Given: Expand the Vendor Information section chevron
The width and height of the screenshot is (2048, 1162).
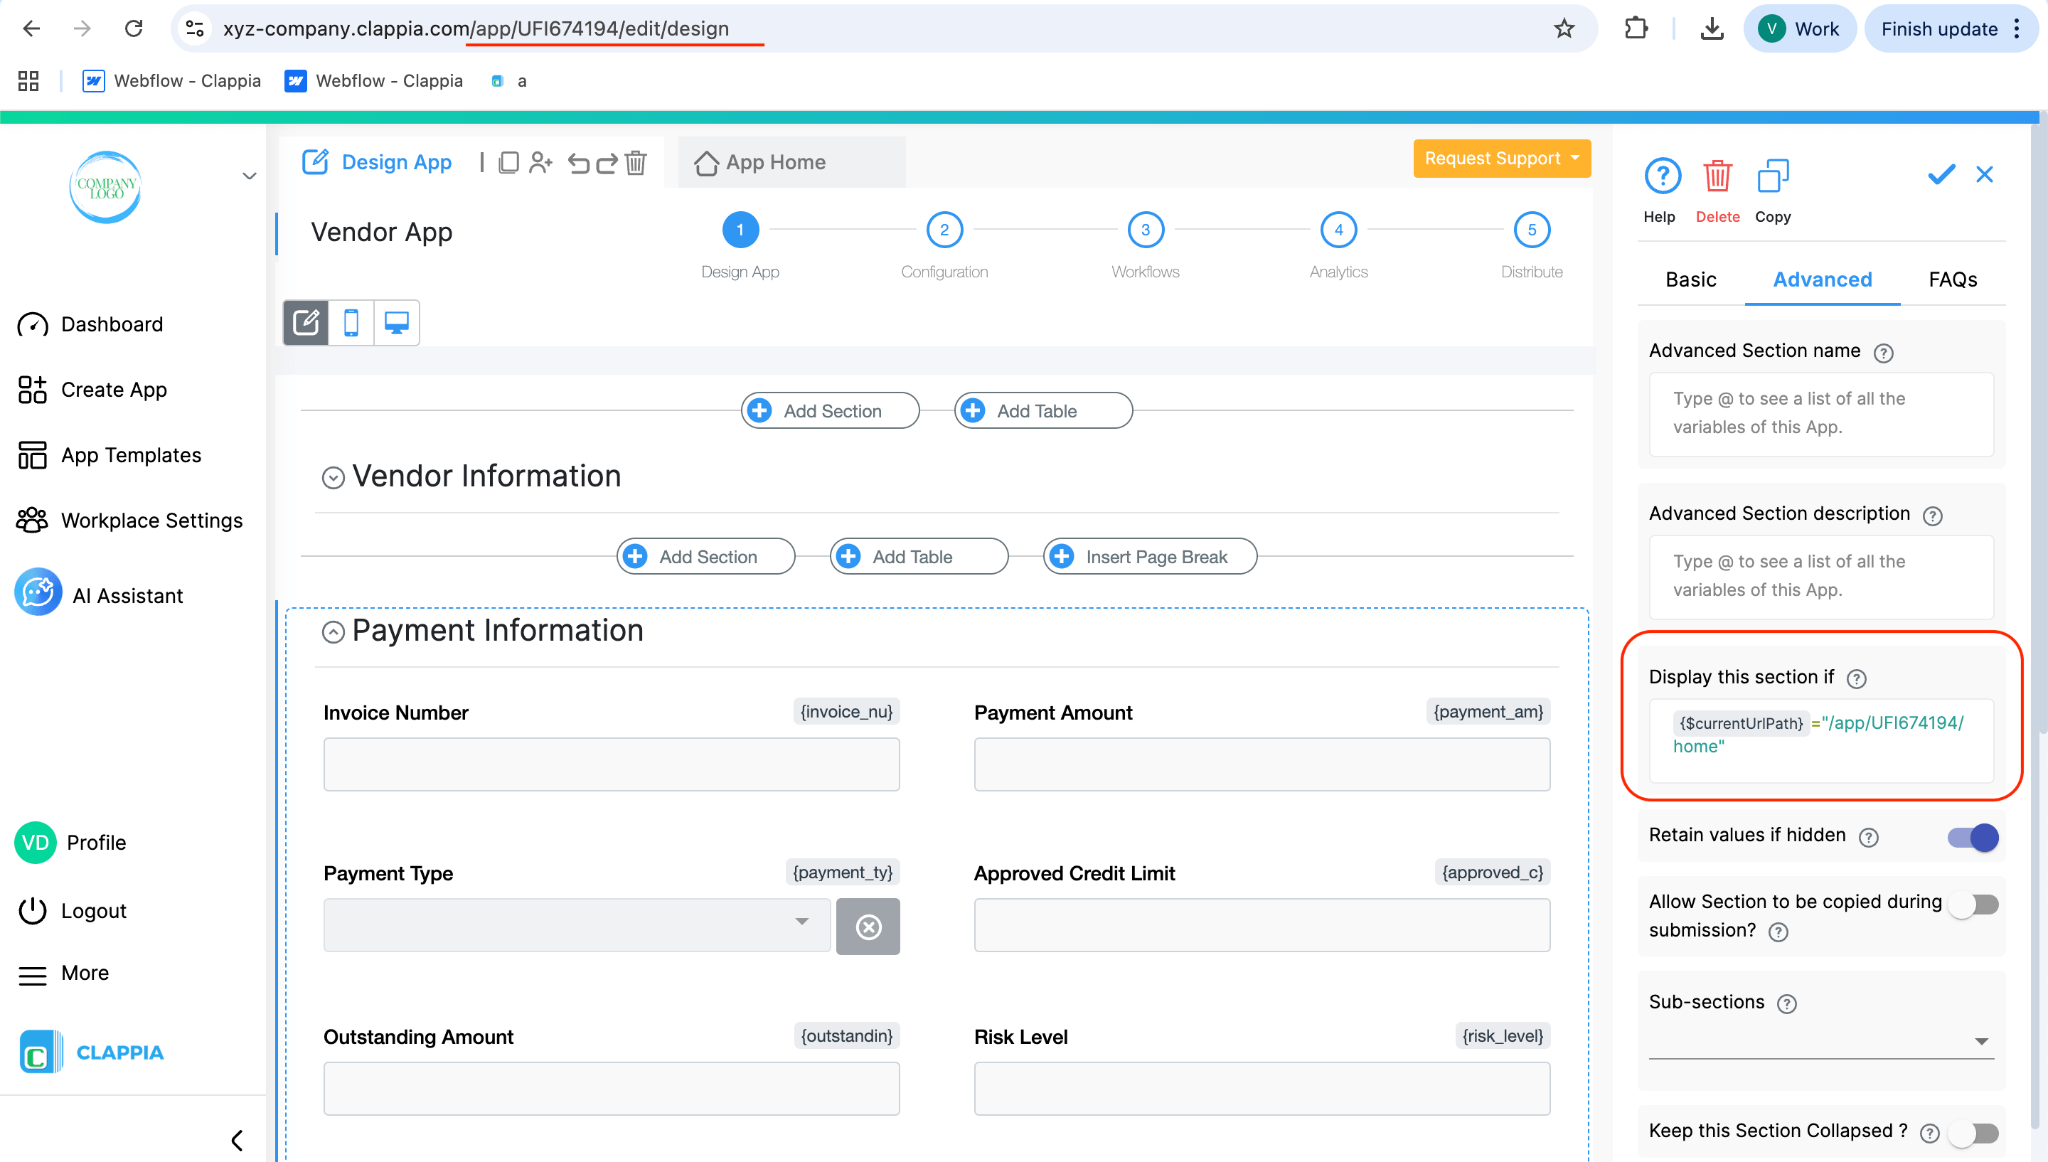Looking at the screenshot, I should [333, 478].
